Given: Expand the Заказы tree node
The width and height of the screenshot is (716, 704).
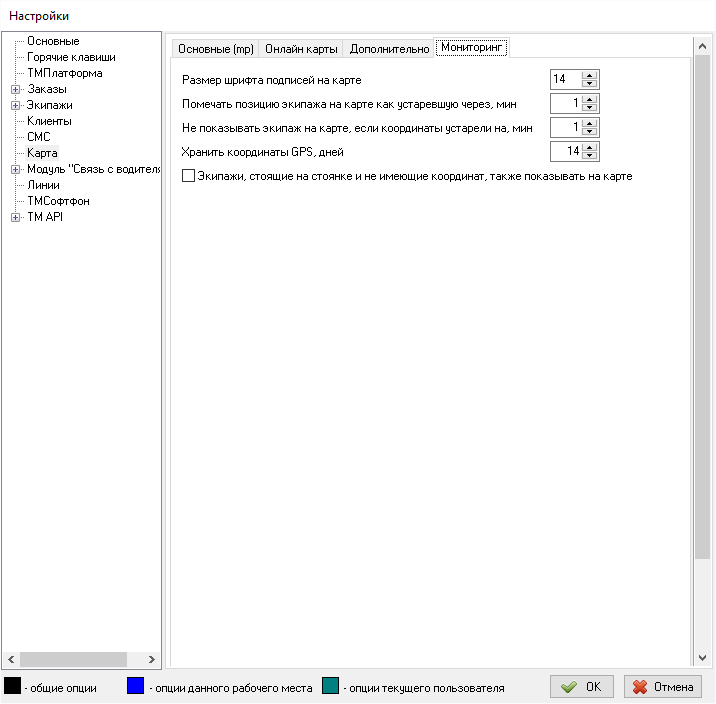Looking at the screenshot, I should coord(15,89).
